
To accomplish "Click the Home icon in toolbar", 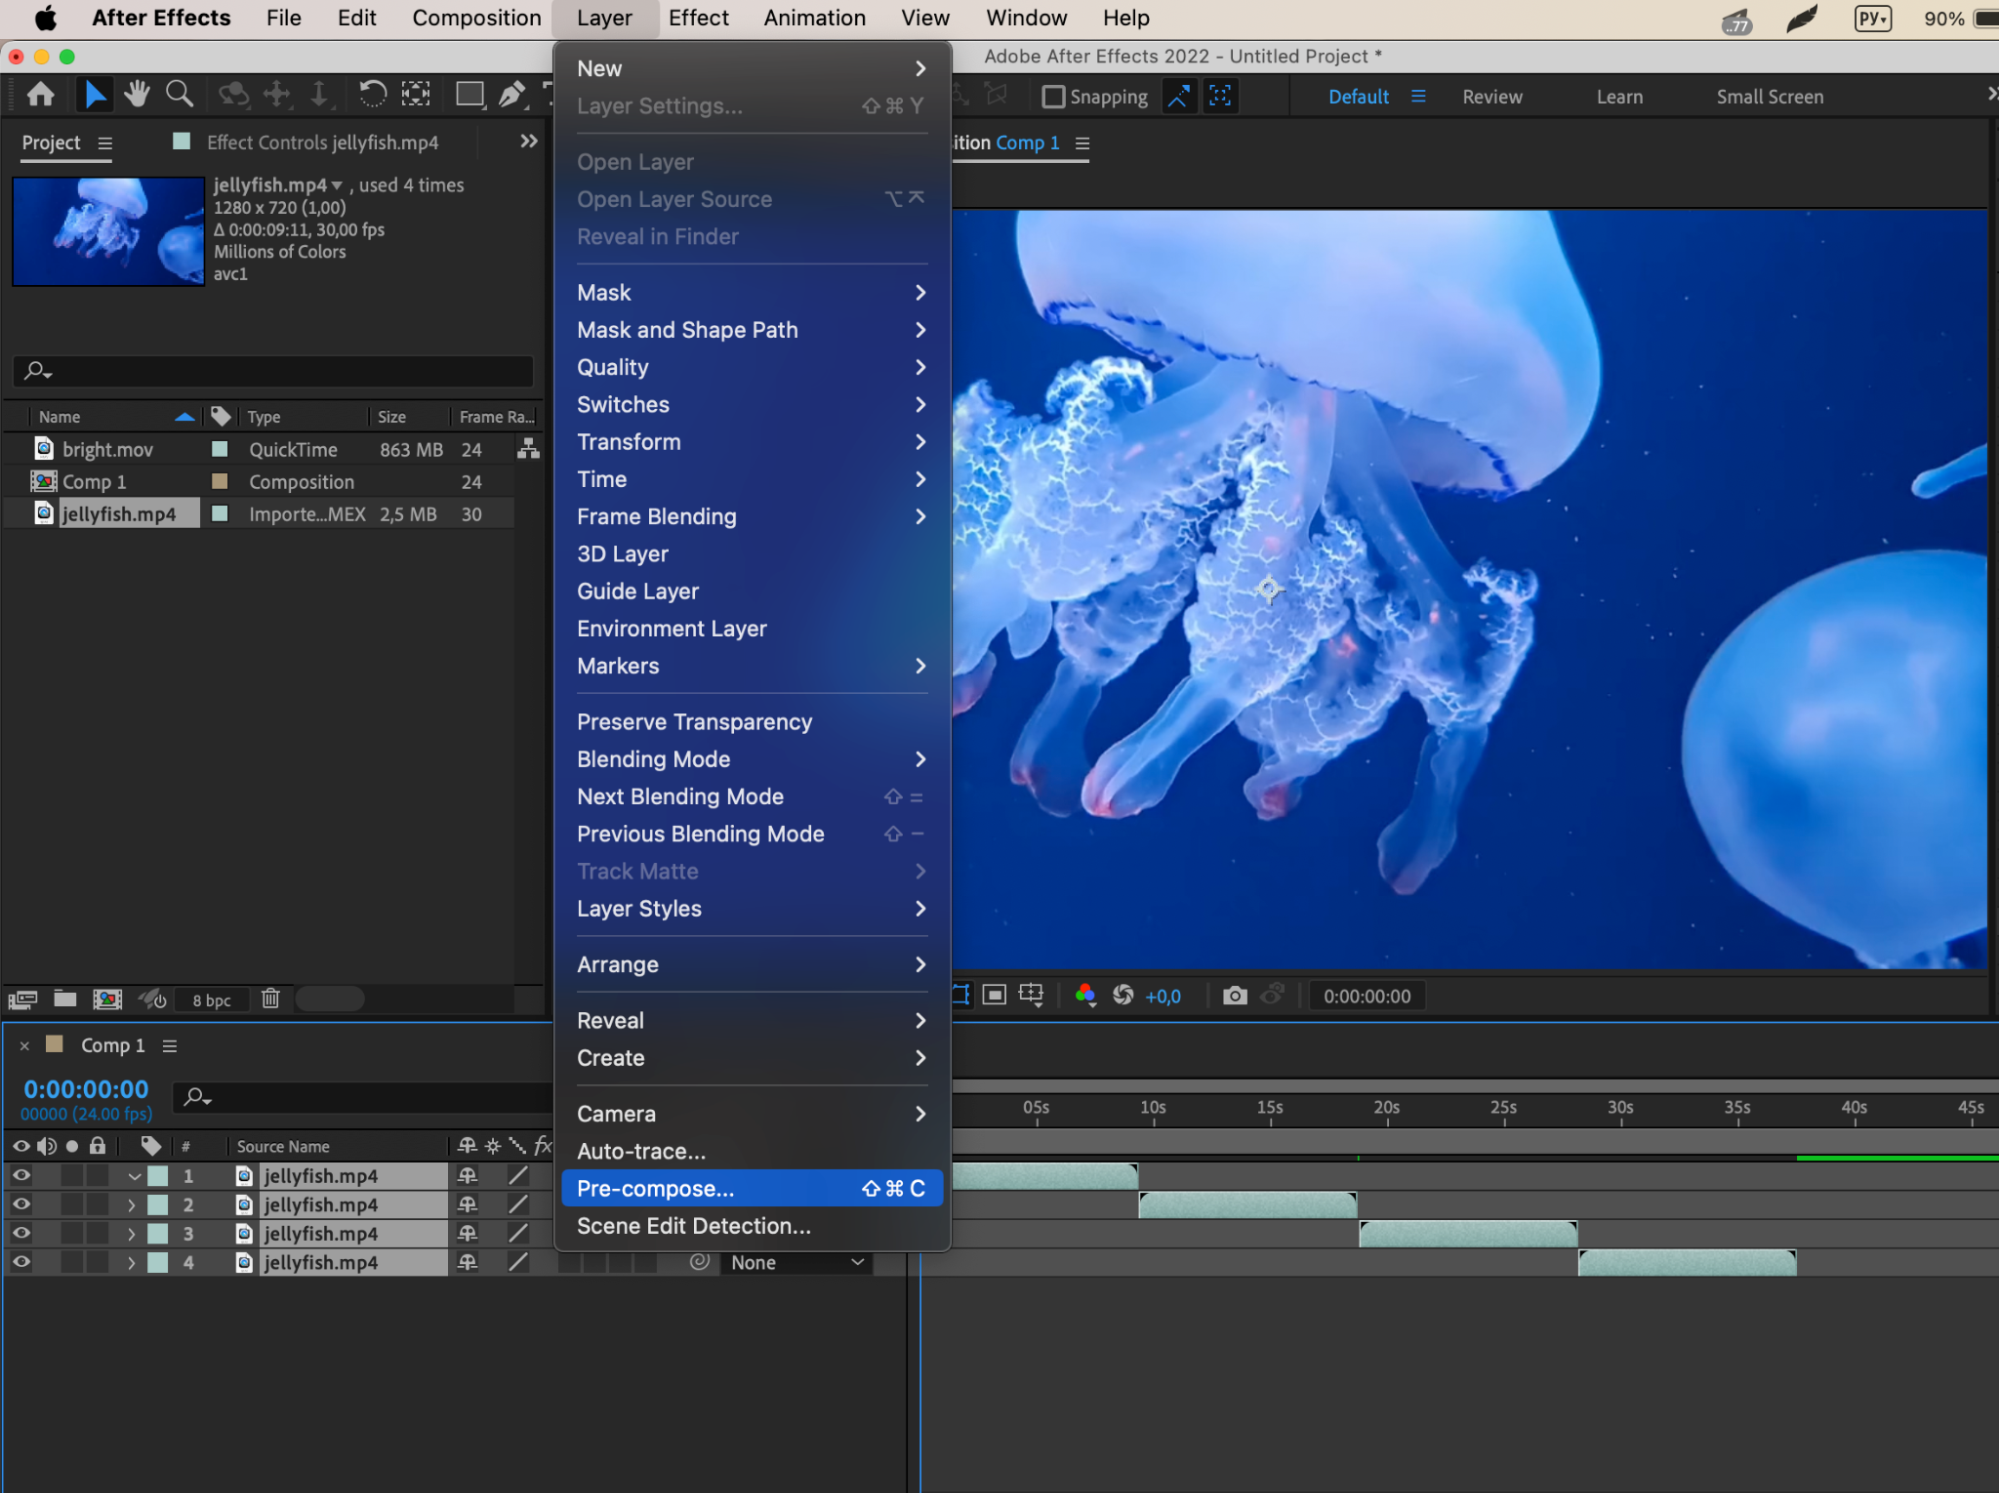I will pos(41,95).
